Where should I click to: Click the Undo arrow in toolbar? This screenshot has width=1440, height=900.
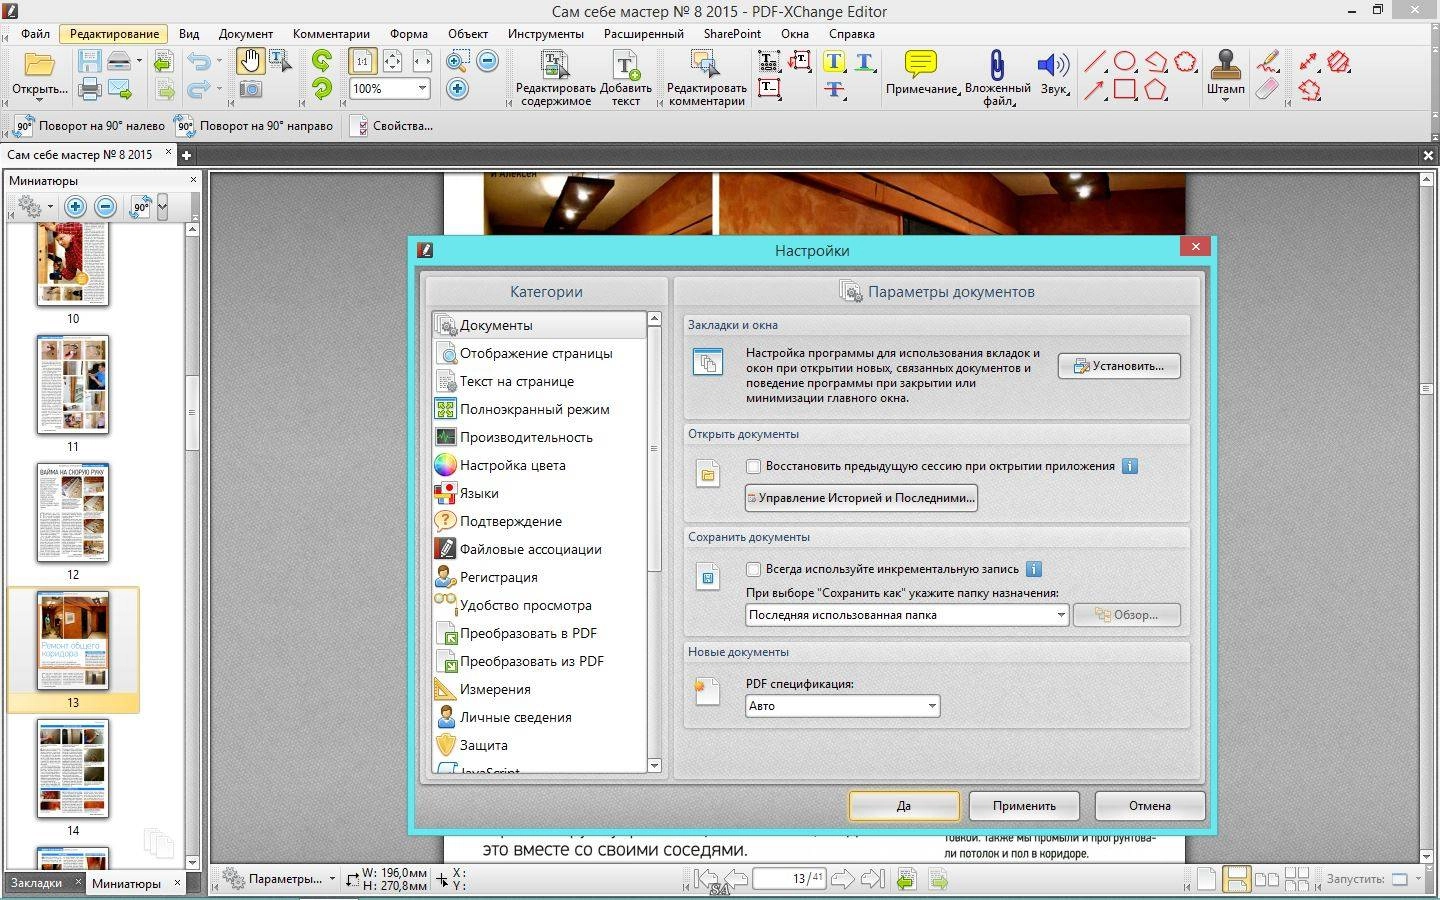200,62
